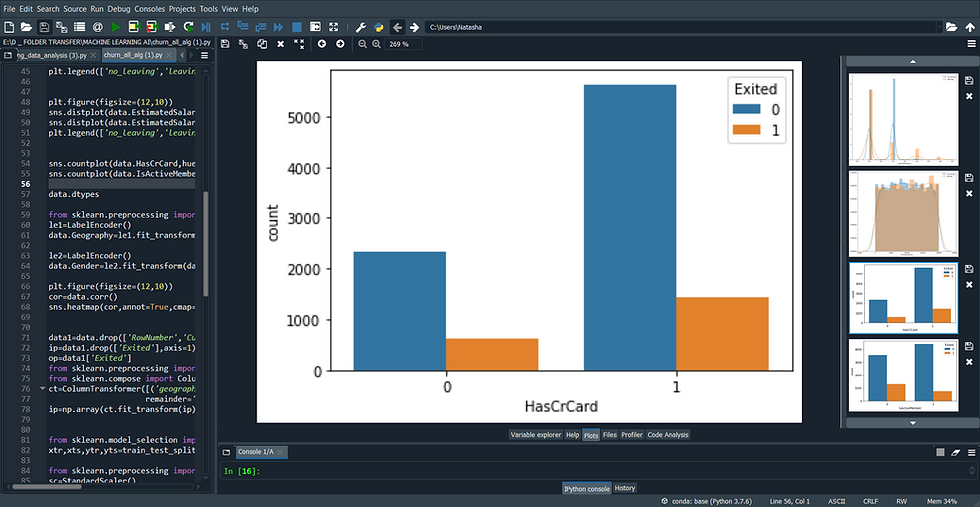980x507 pixels.
Task: Open the editor pane options hamburger menu
Action: coord(204,55)
